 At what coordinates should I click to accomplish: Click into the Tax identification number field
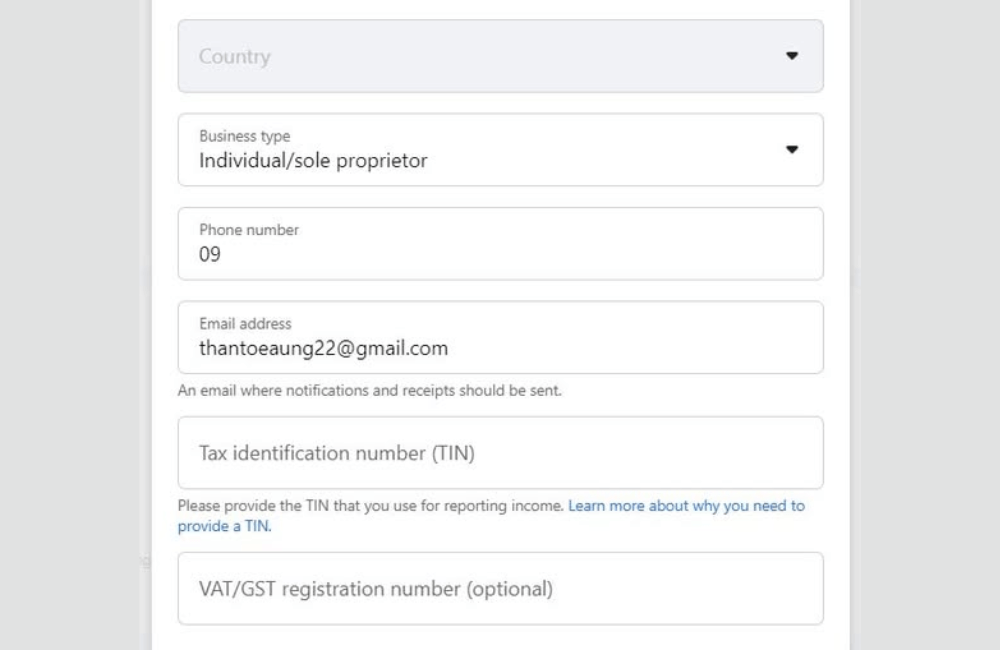pos(500,453)
